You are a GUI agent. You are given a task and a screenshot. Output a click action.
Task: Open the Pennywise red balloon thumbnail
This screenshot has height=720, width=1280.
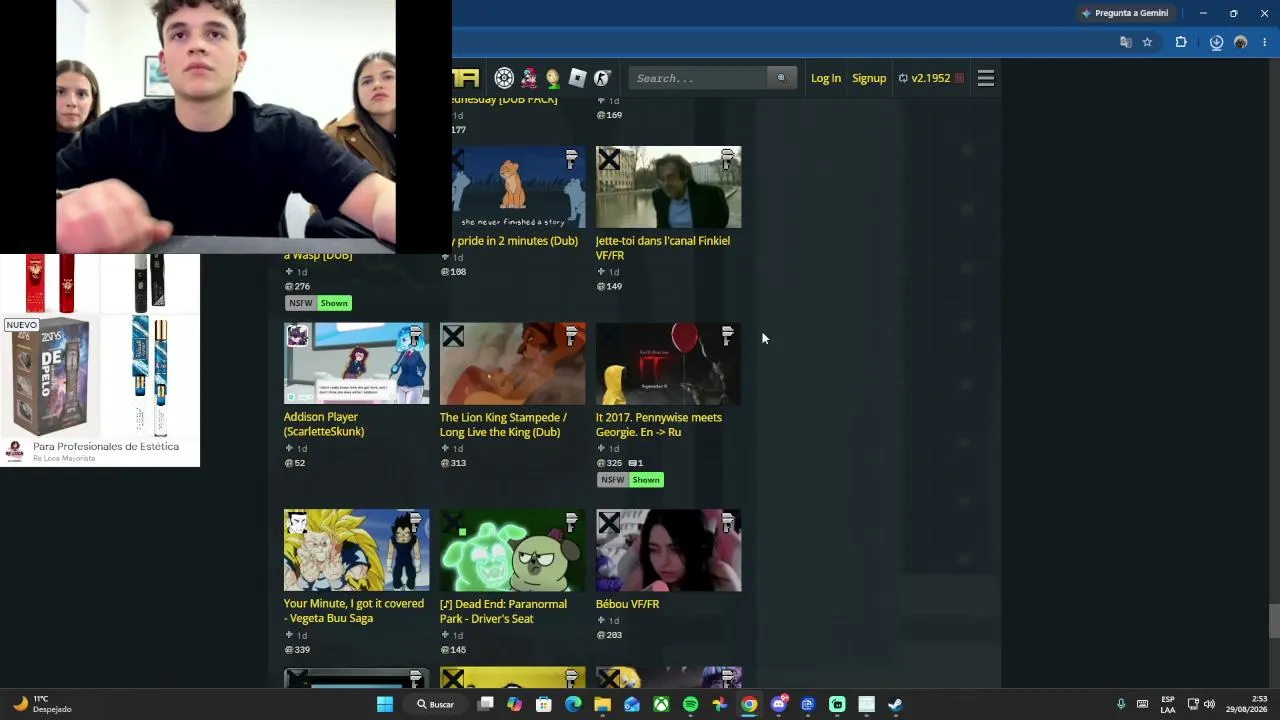tap(669, 363)
